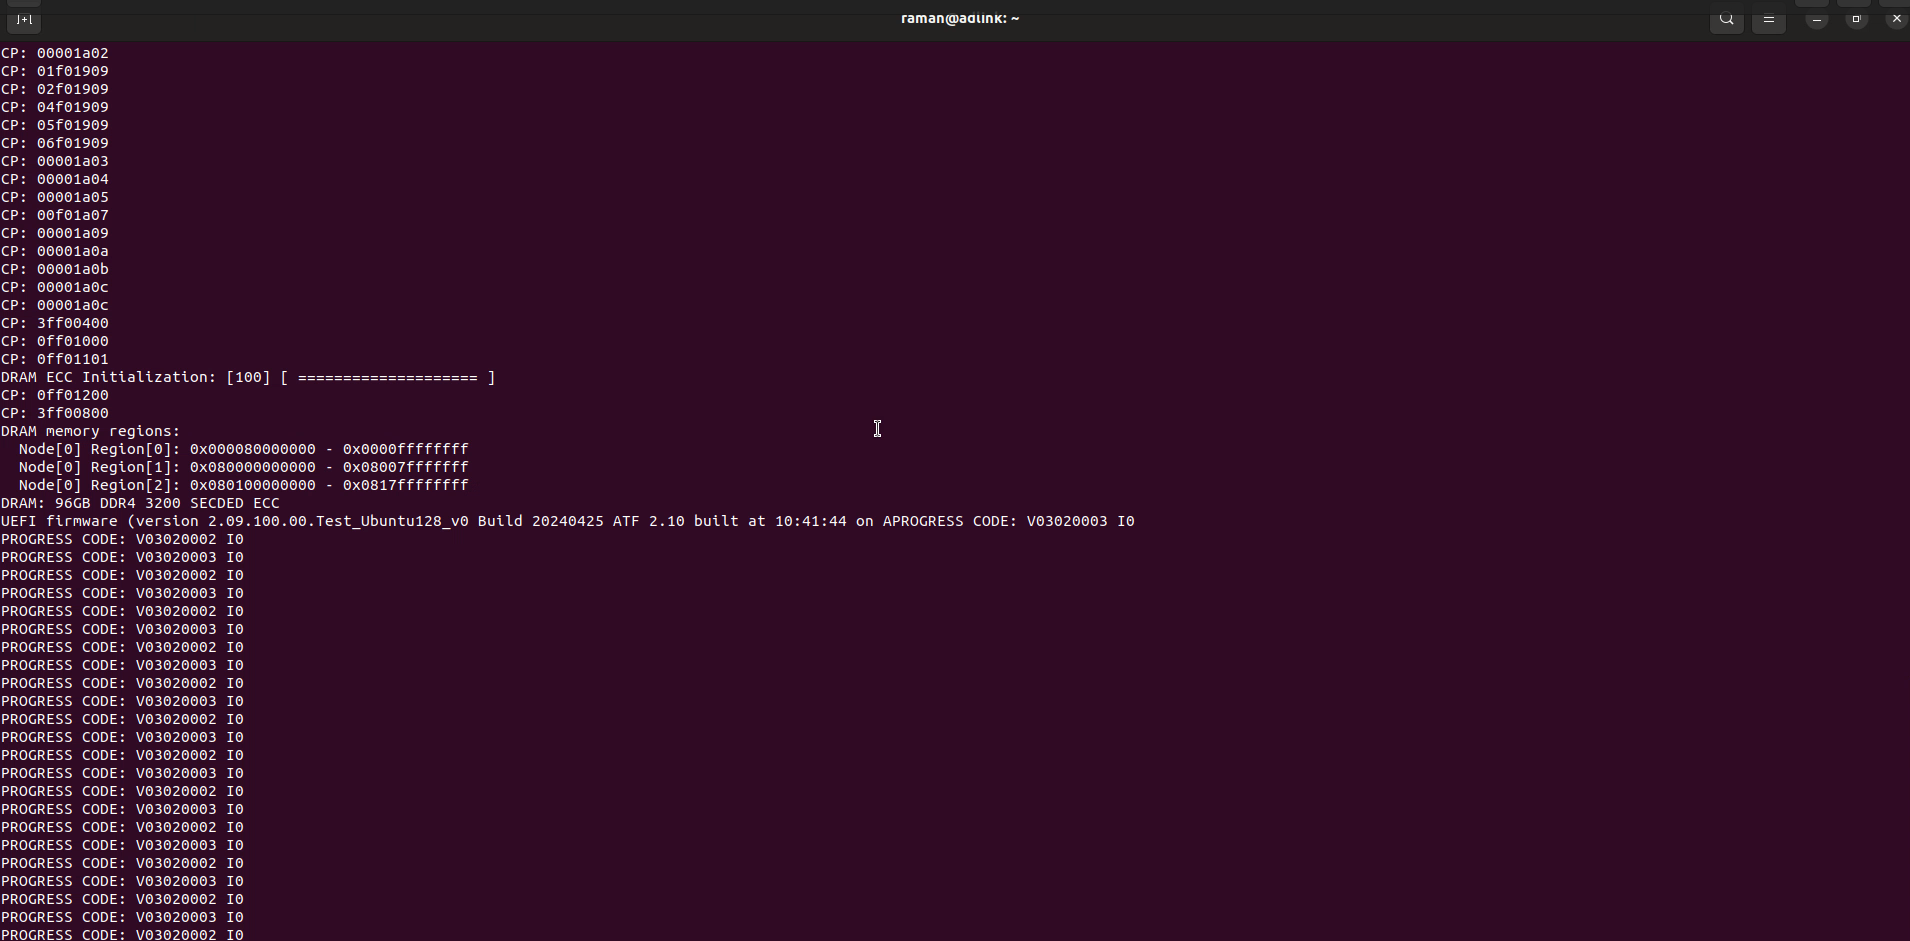
Task: Click the Node[0] Region[1] address line
Action: click(x=244, y=467)
